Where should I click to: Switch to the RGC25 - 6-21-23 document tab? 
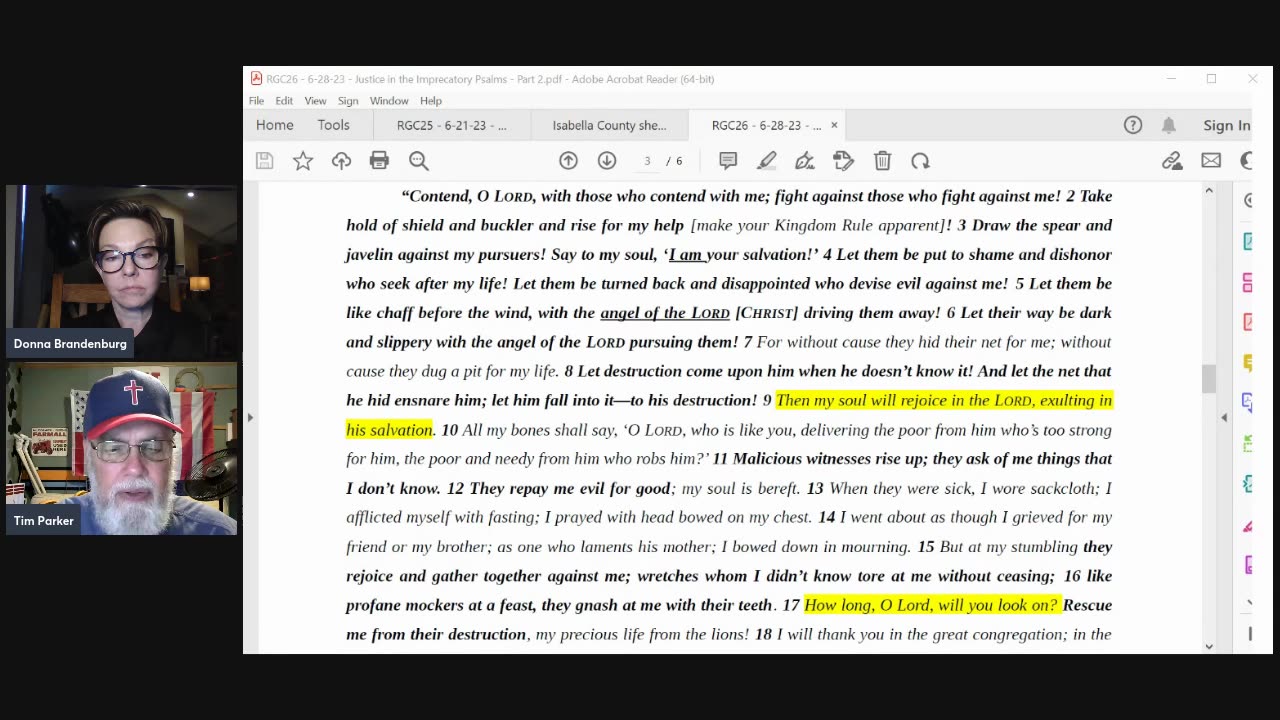coord(452,125)
